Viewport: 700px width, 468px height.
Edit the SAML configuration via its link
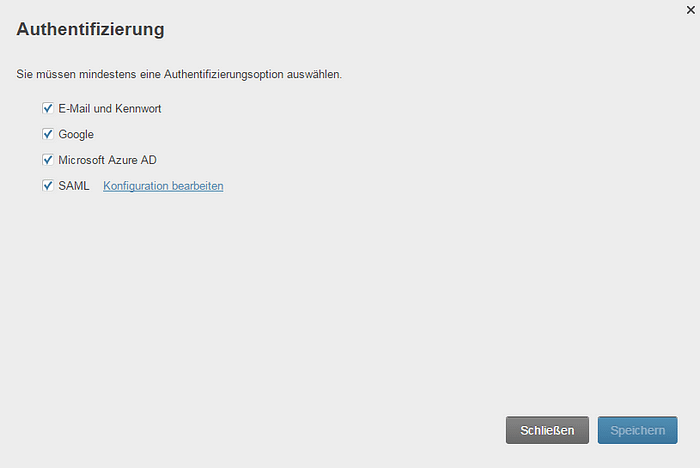click(x=163, y=186)
